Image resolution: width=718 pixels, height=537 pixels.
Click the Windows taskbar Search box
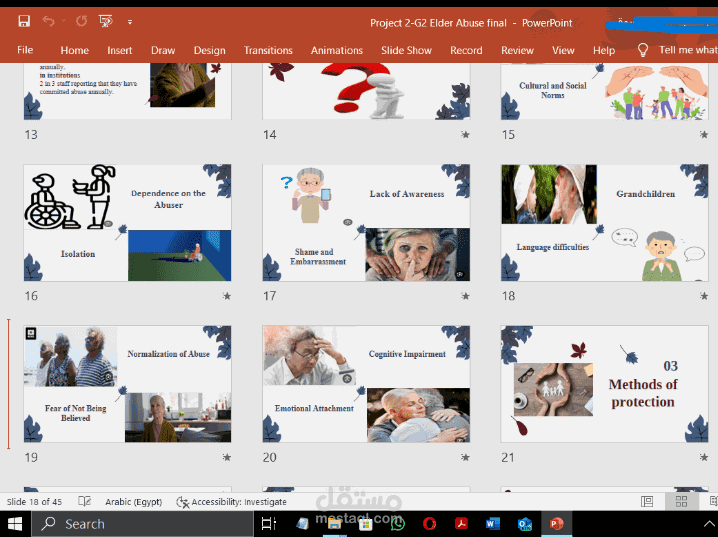[x=142, y=524]
